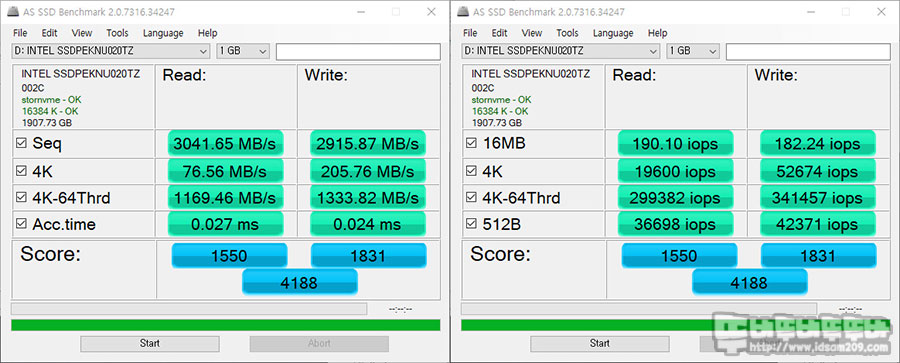Screen dimensions: 900x363
Task: Toggle 16MB checkbox in right window
Action: (471, 144)
